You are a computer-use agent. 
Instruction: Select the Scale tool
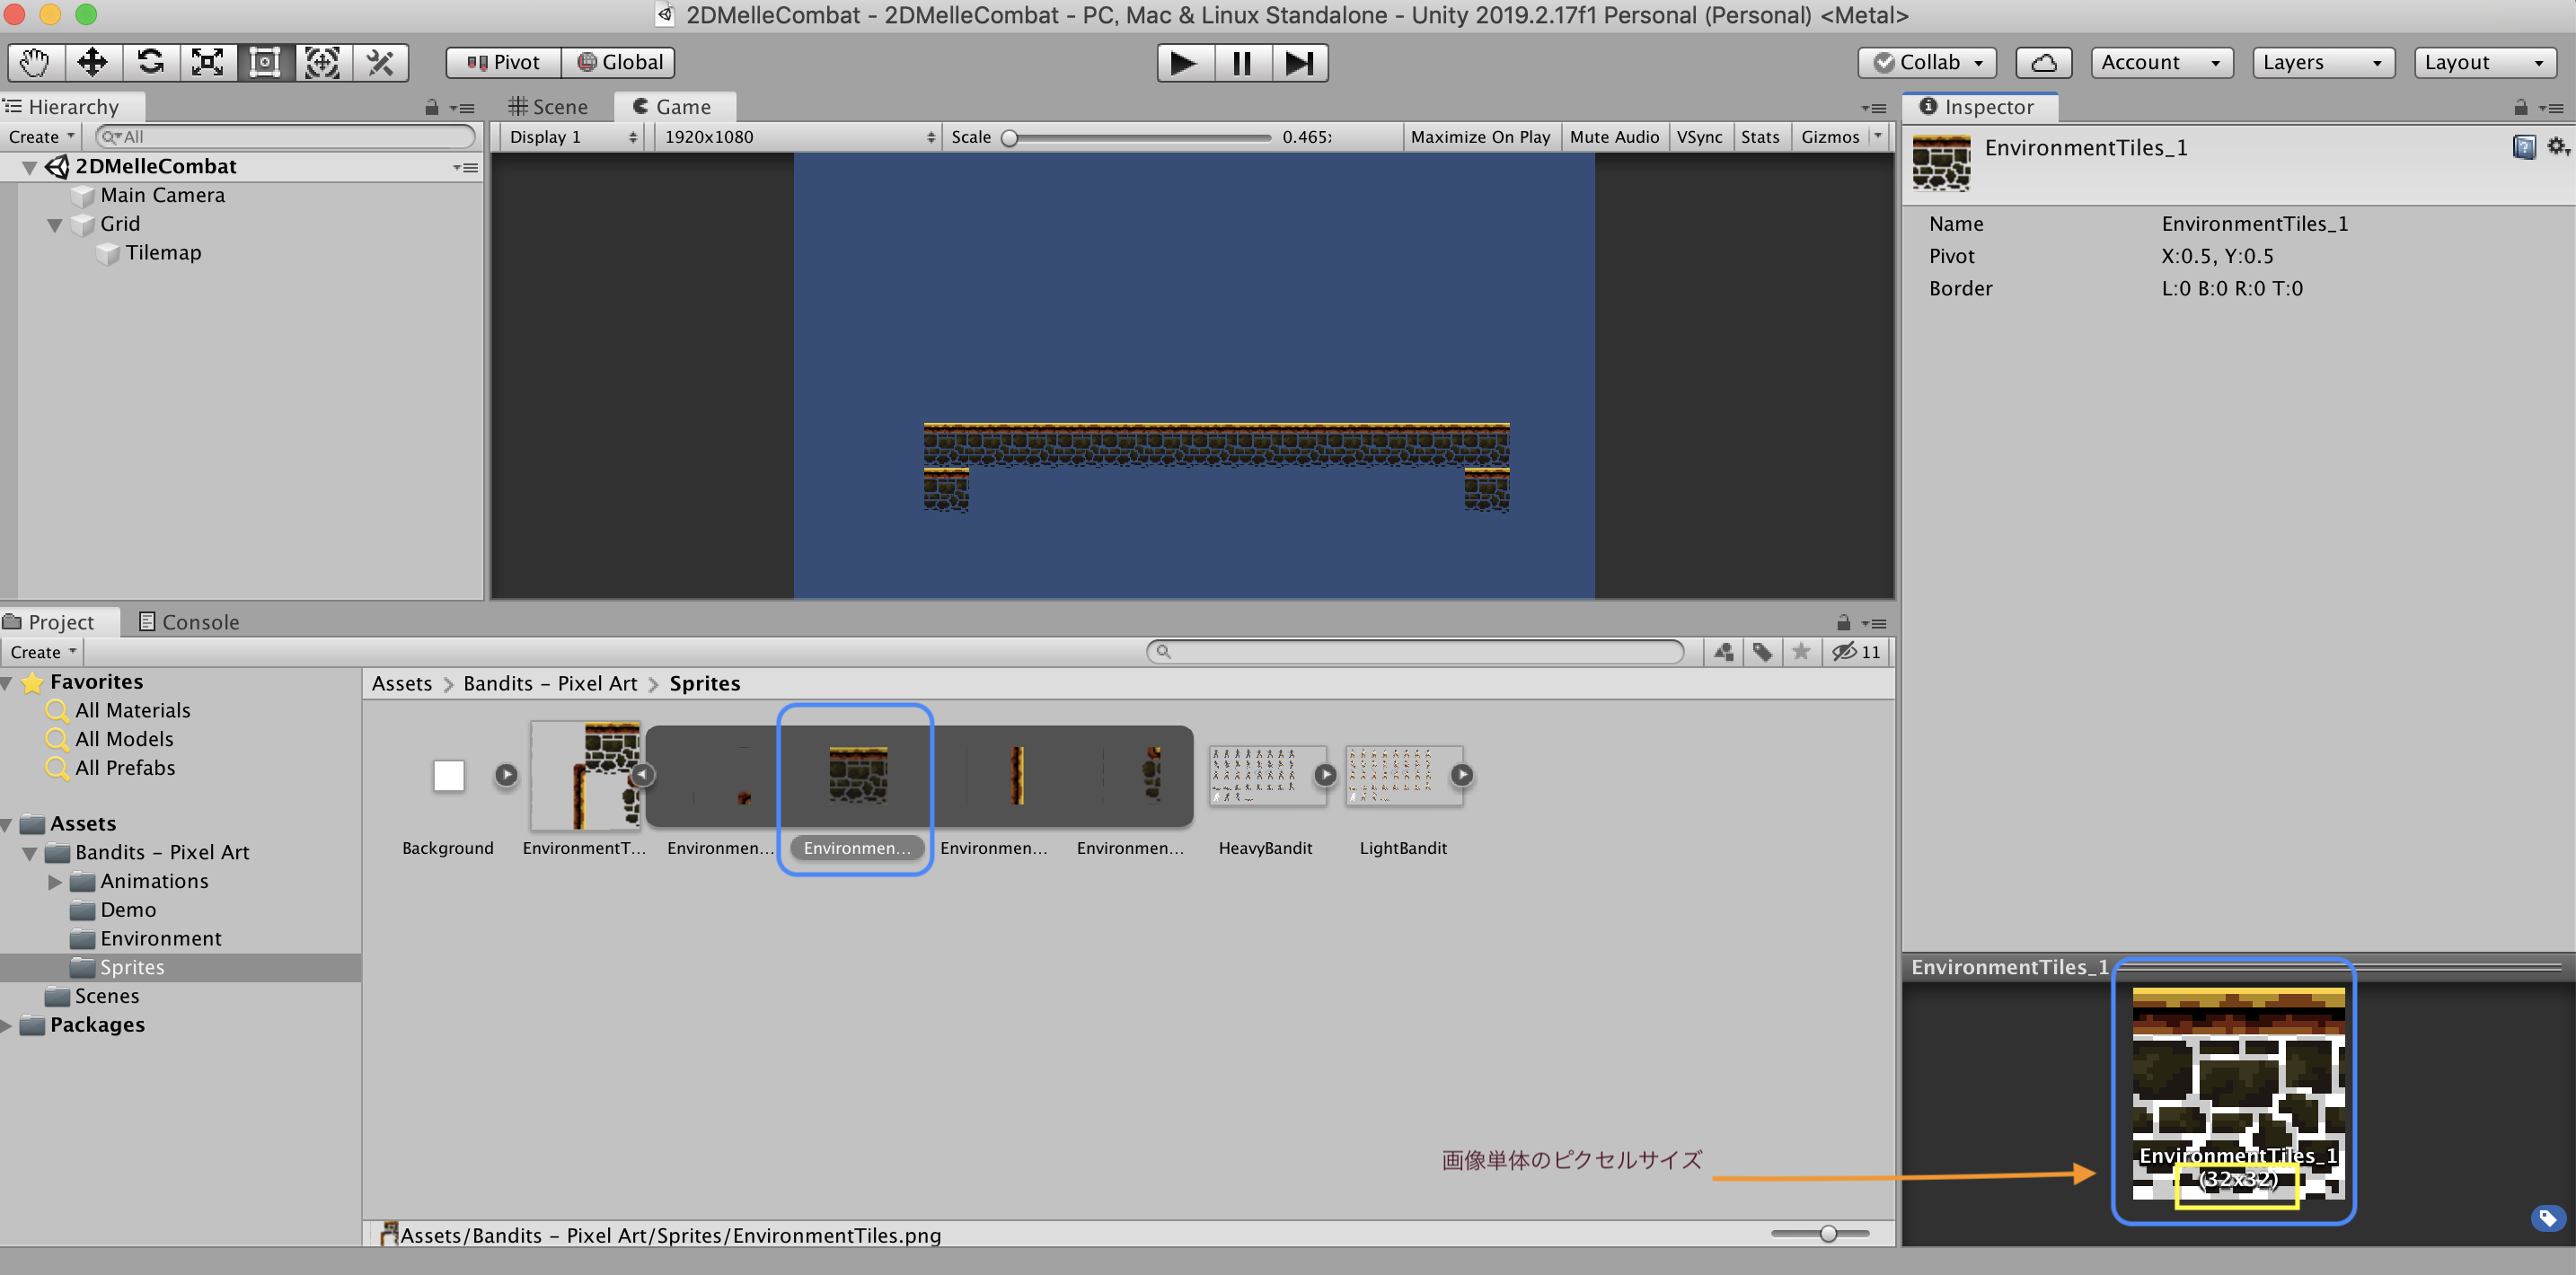[207, 62]
